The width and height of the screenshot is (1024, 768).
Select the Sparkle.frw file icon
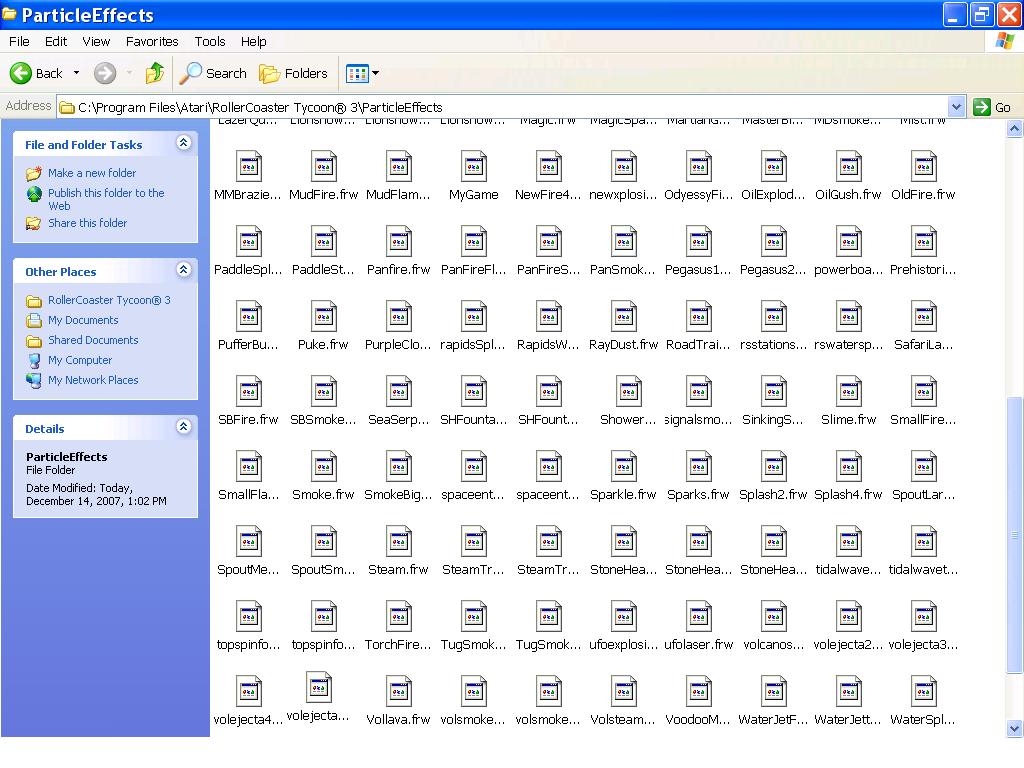click(623, 467)
